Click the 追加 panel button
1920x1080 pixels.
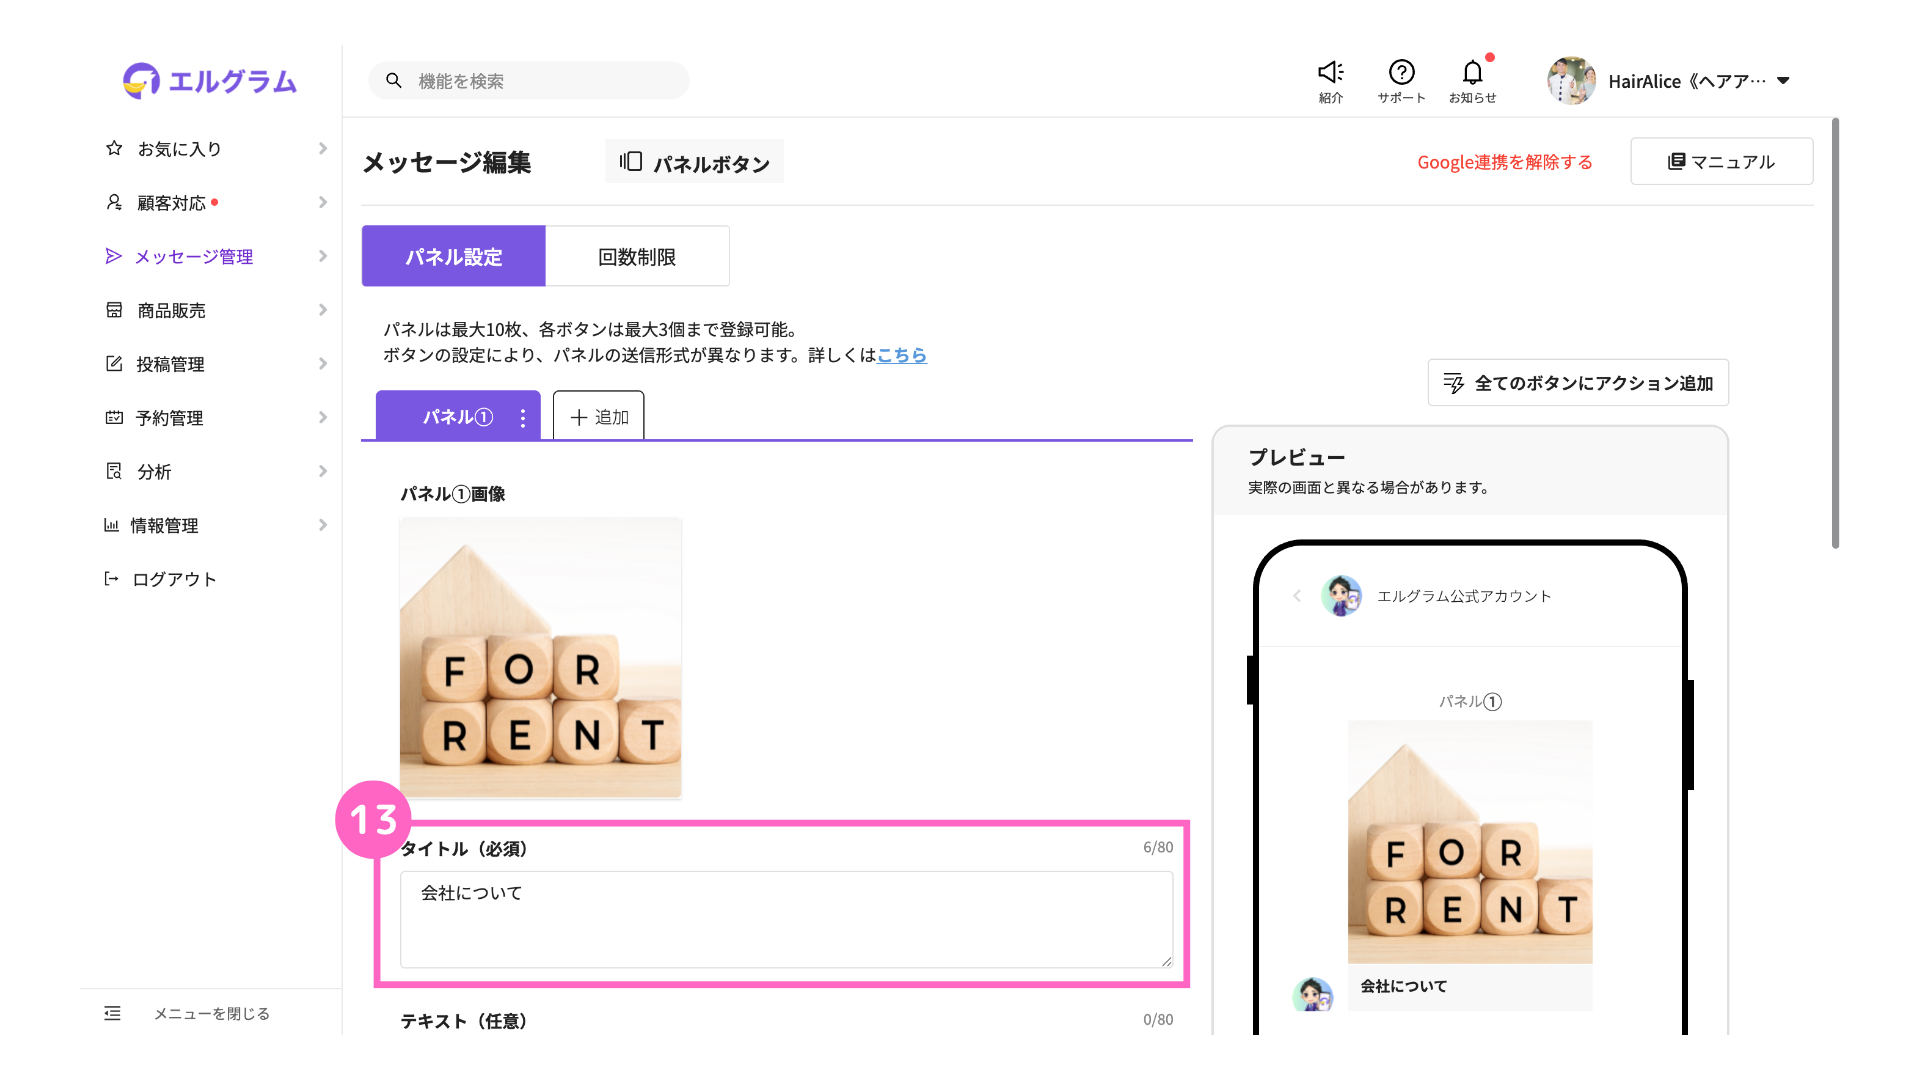coord(598,417)
